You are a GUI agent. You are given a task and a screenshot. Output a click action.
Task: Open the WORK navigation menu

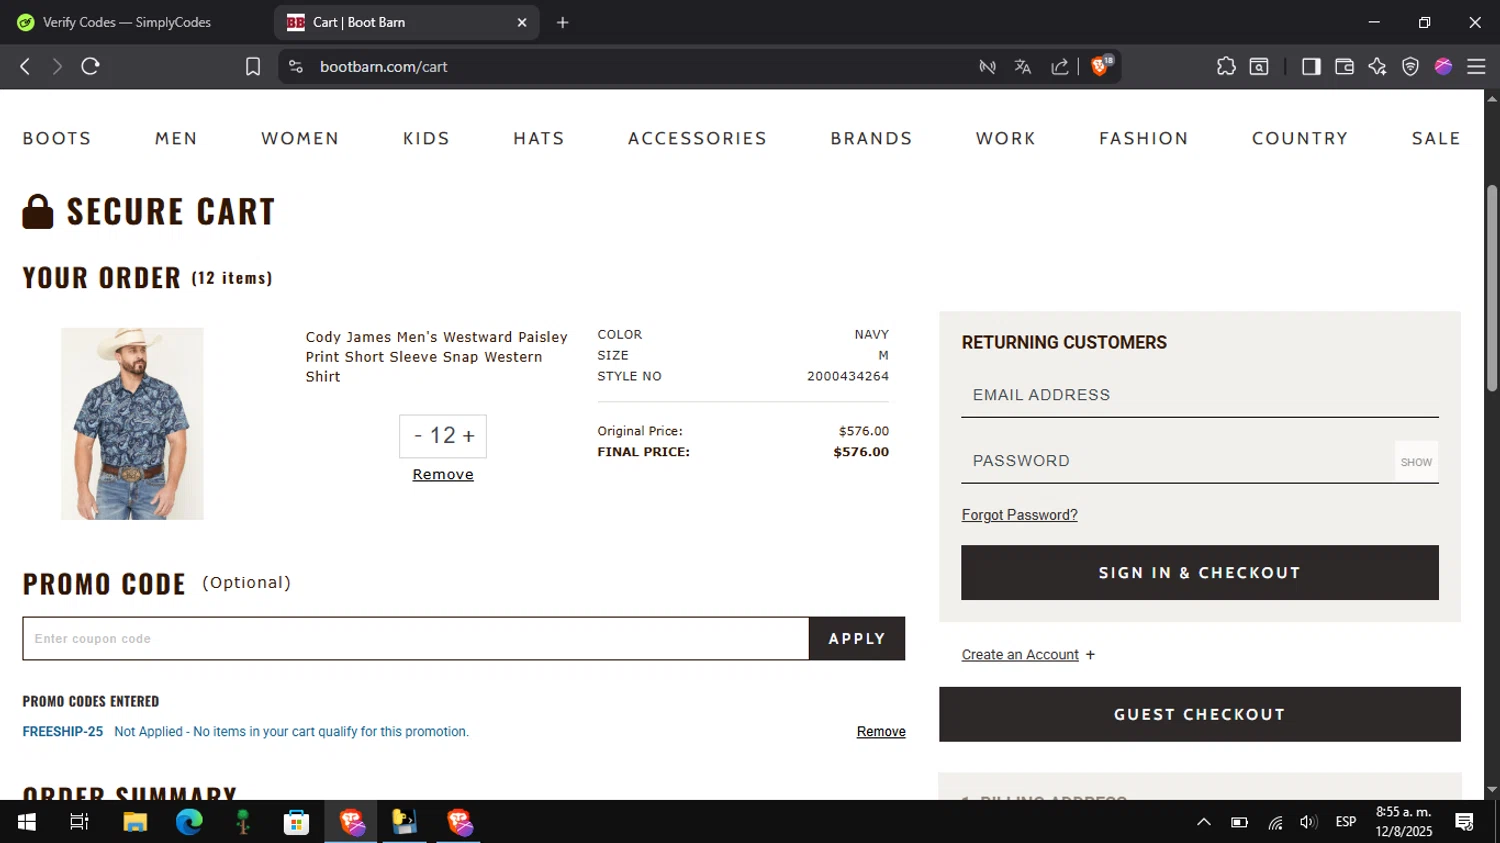tap(1005, 138)
